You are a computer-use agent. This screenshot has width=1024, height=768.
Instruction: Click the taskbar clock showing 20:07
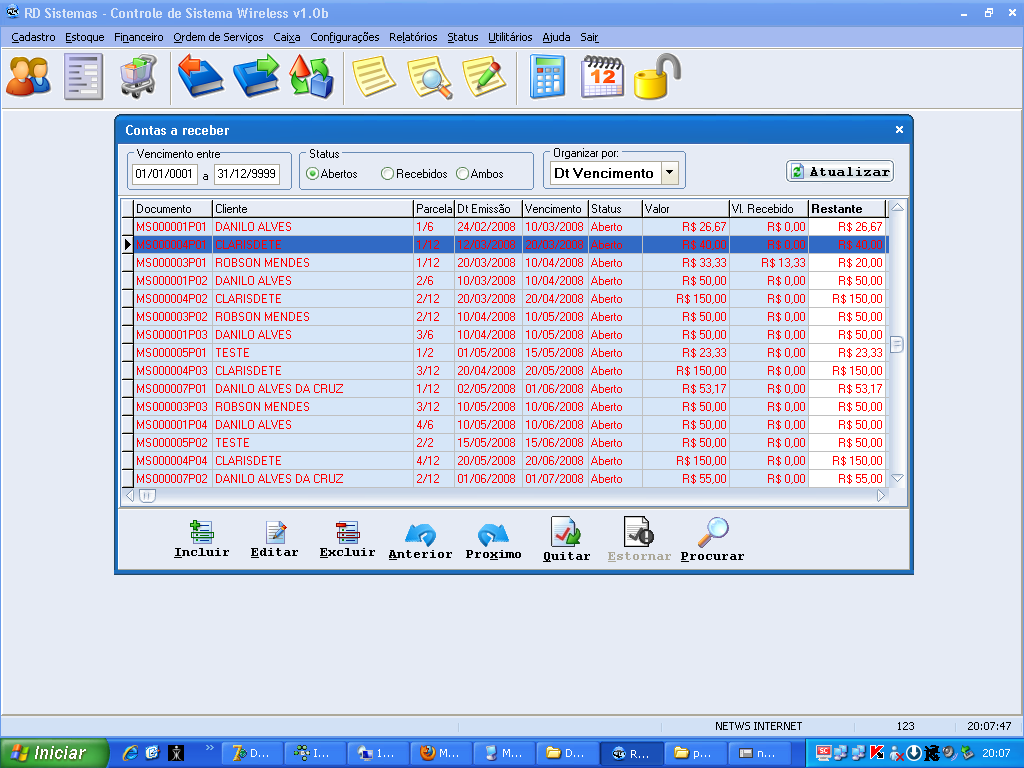[996, 753]
